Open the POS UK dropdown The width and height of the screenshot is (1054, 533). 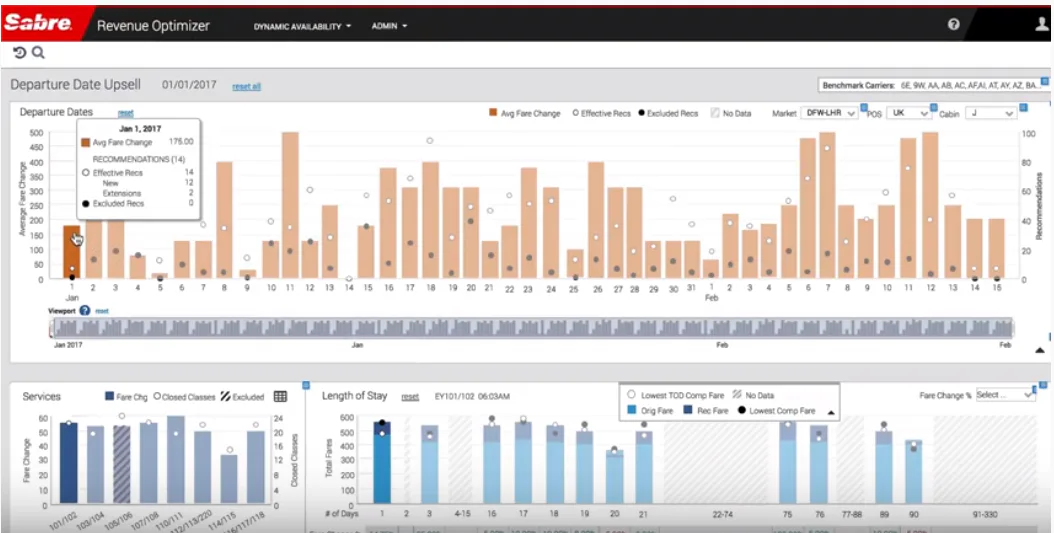(909, 114)
